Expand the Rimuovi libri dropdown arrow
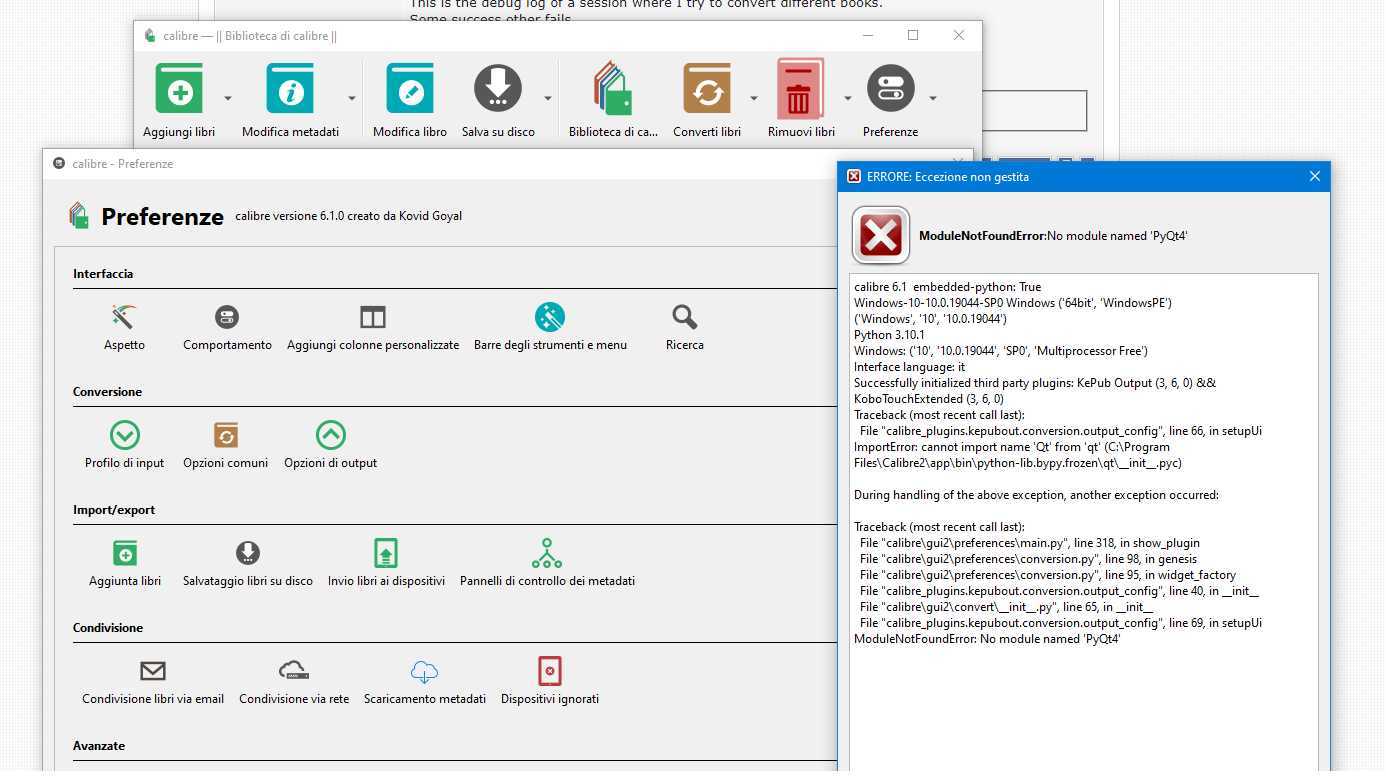Viewport: 1386px width, 777px height. (x=848, y=98)
